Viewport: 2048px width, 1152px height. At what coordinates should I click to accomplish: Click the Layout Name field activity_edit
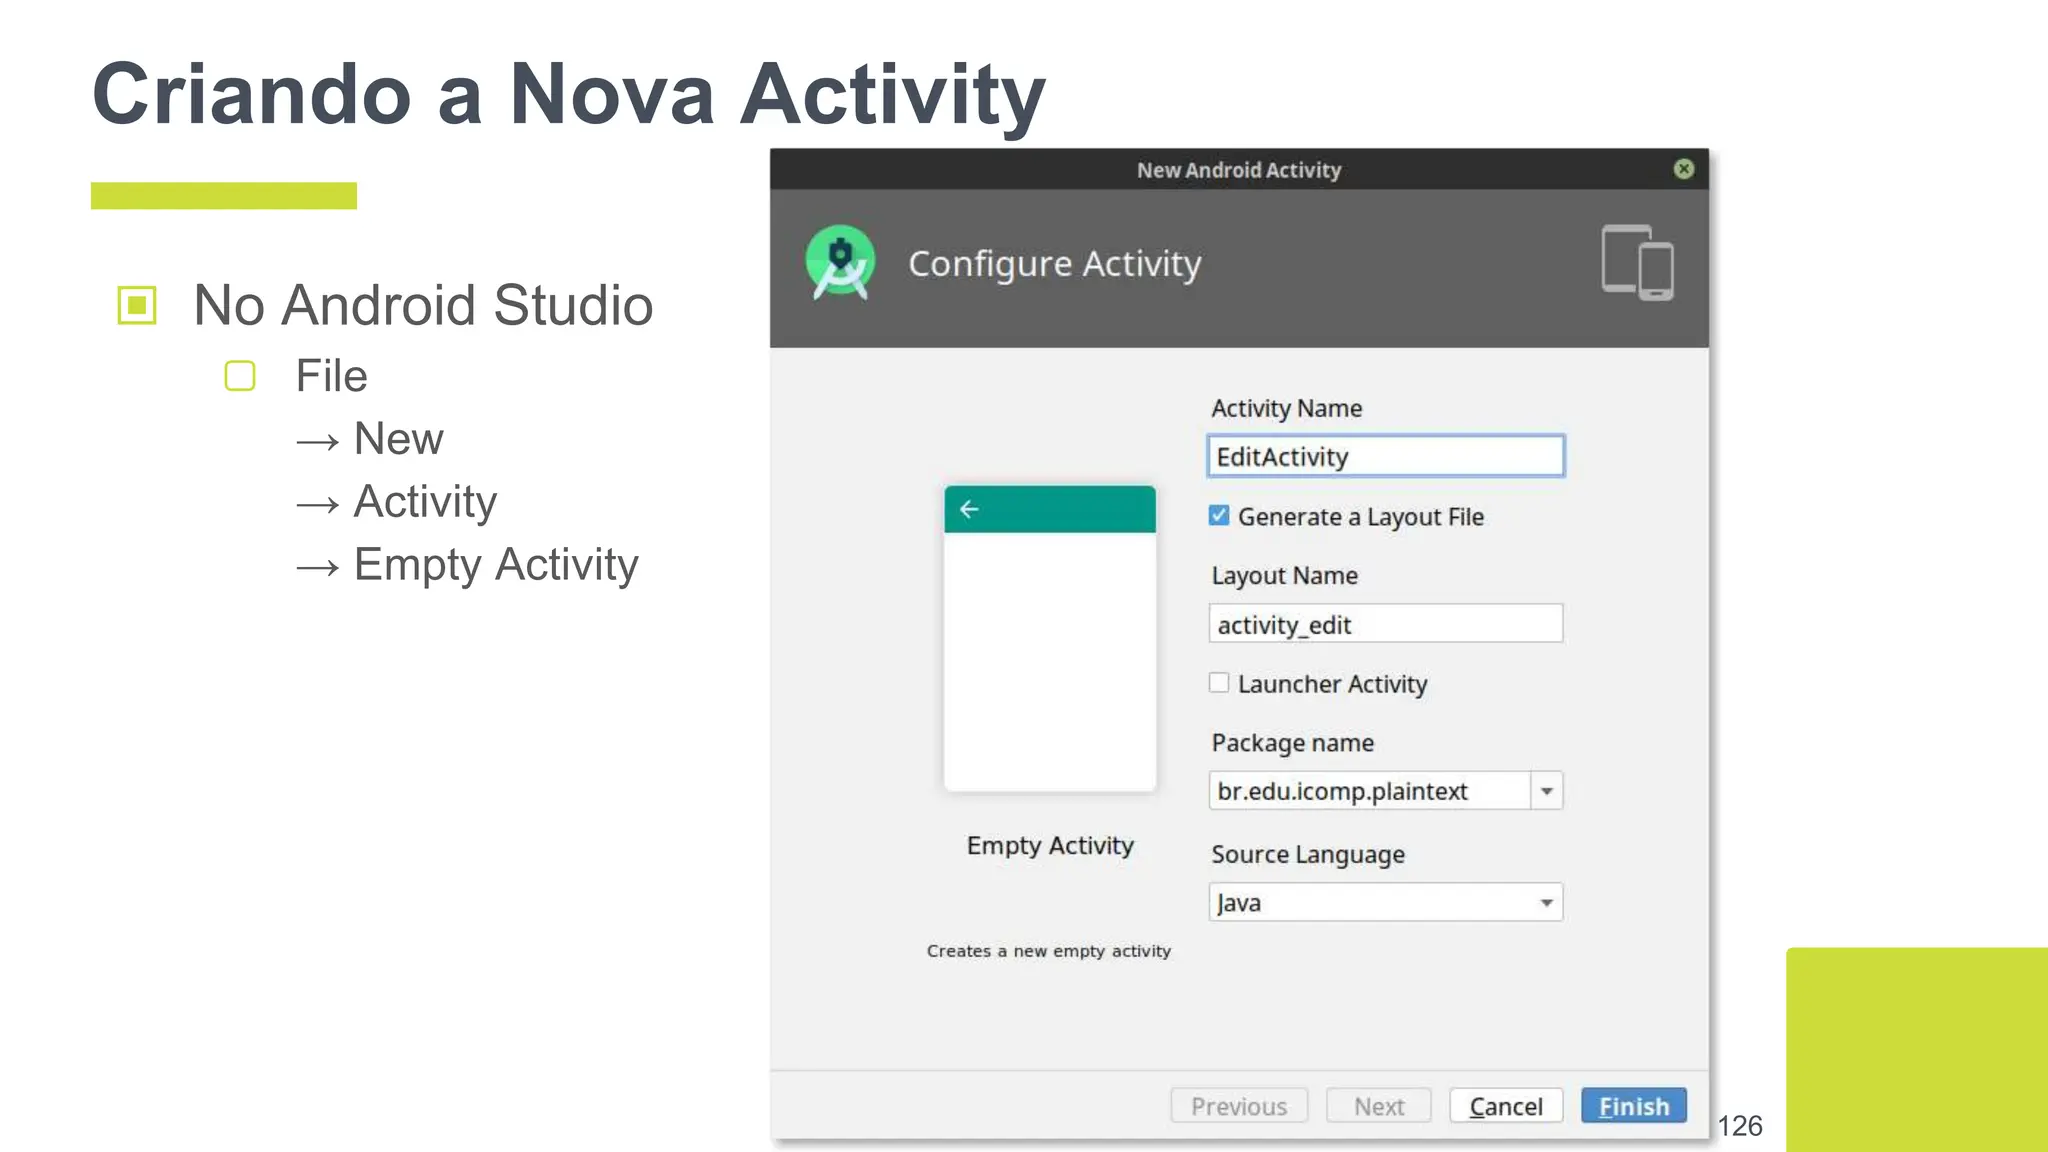[1385, 624]
